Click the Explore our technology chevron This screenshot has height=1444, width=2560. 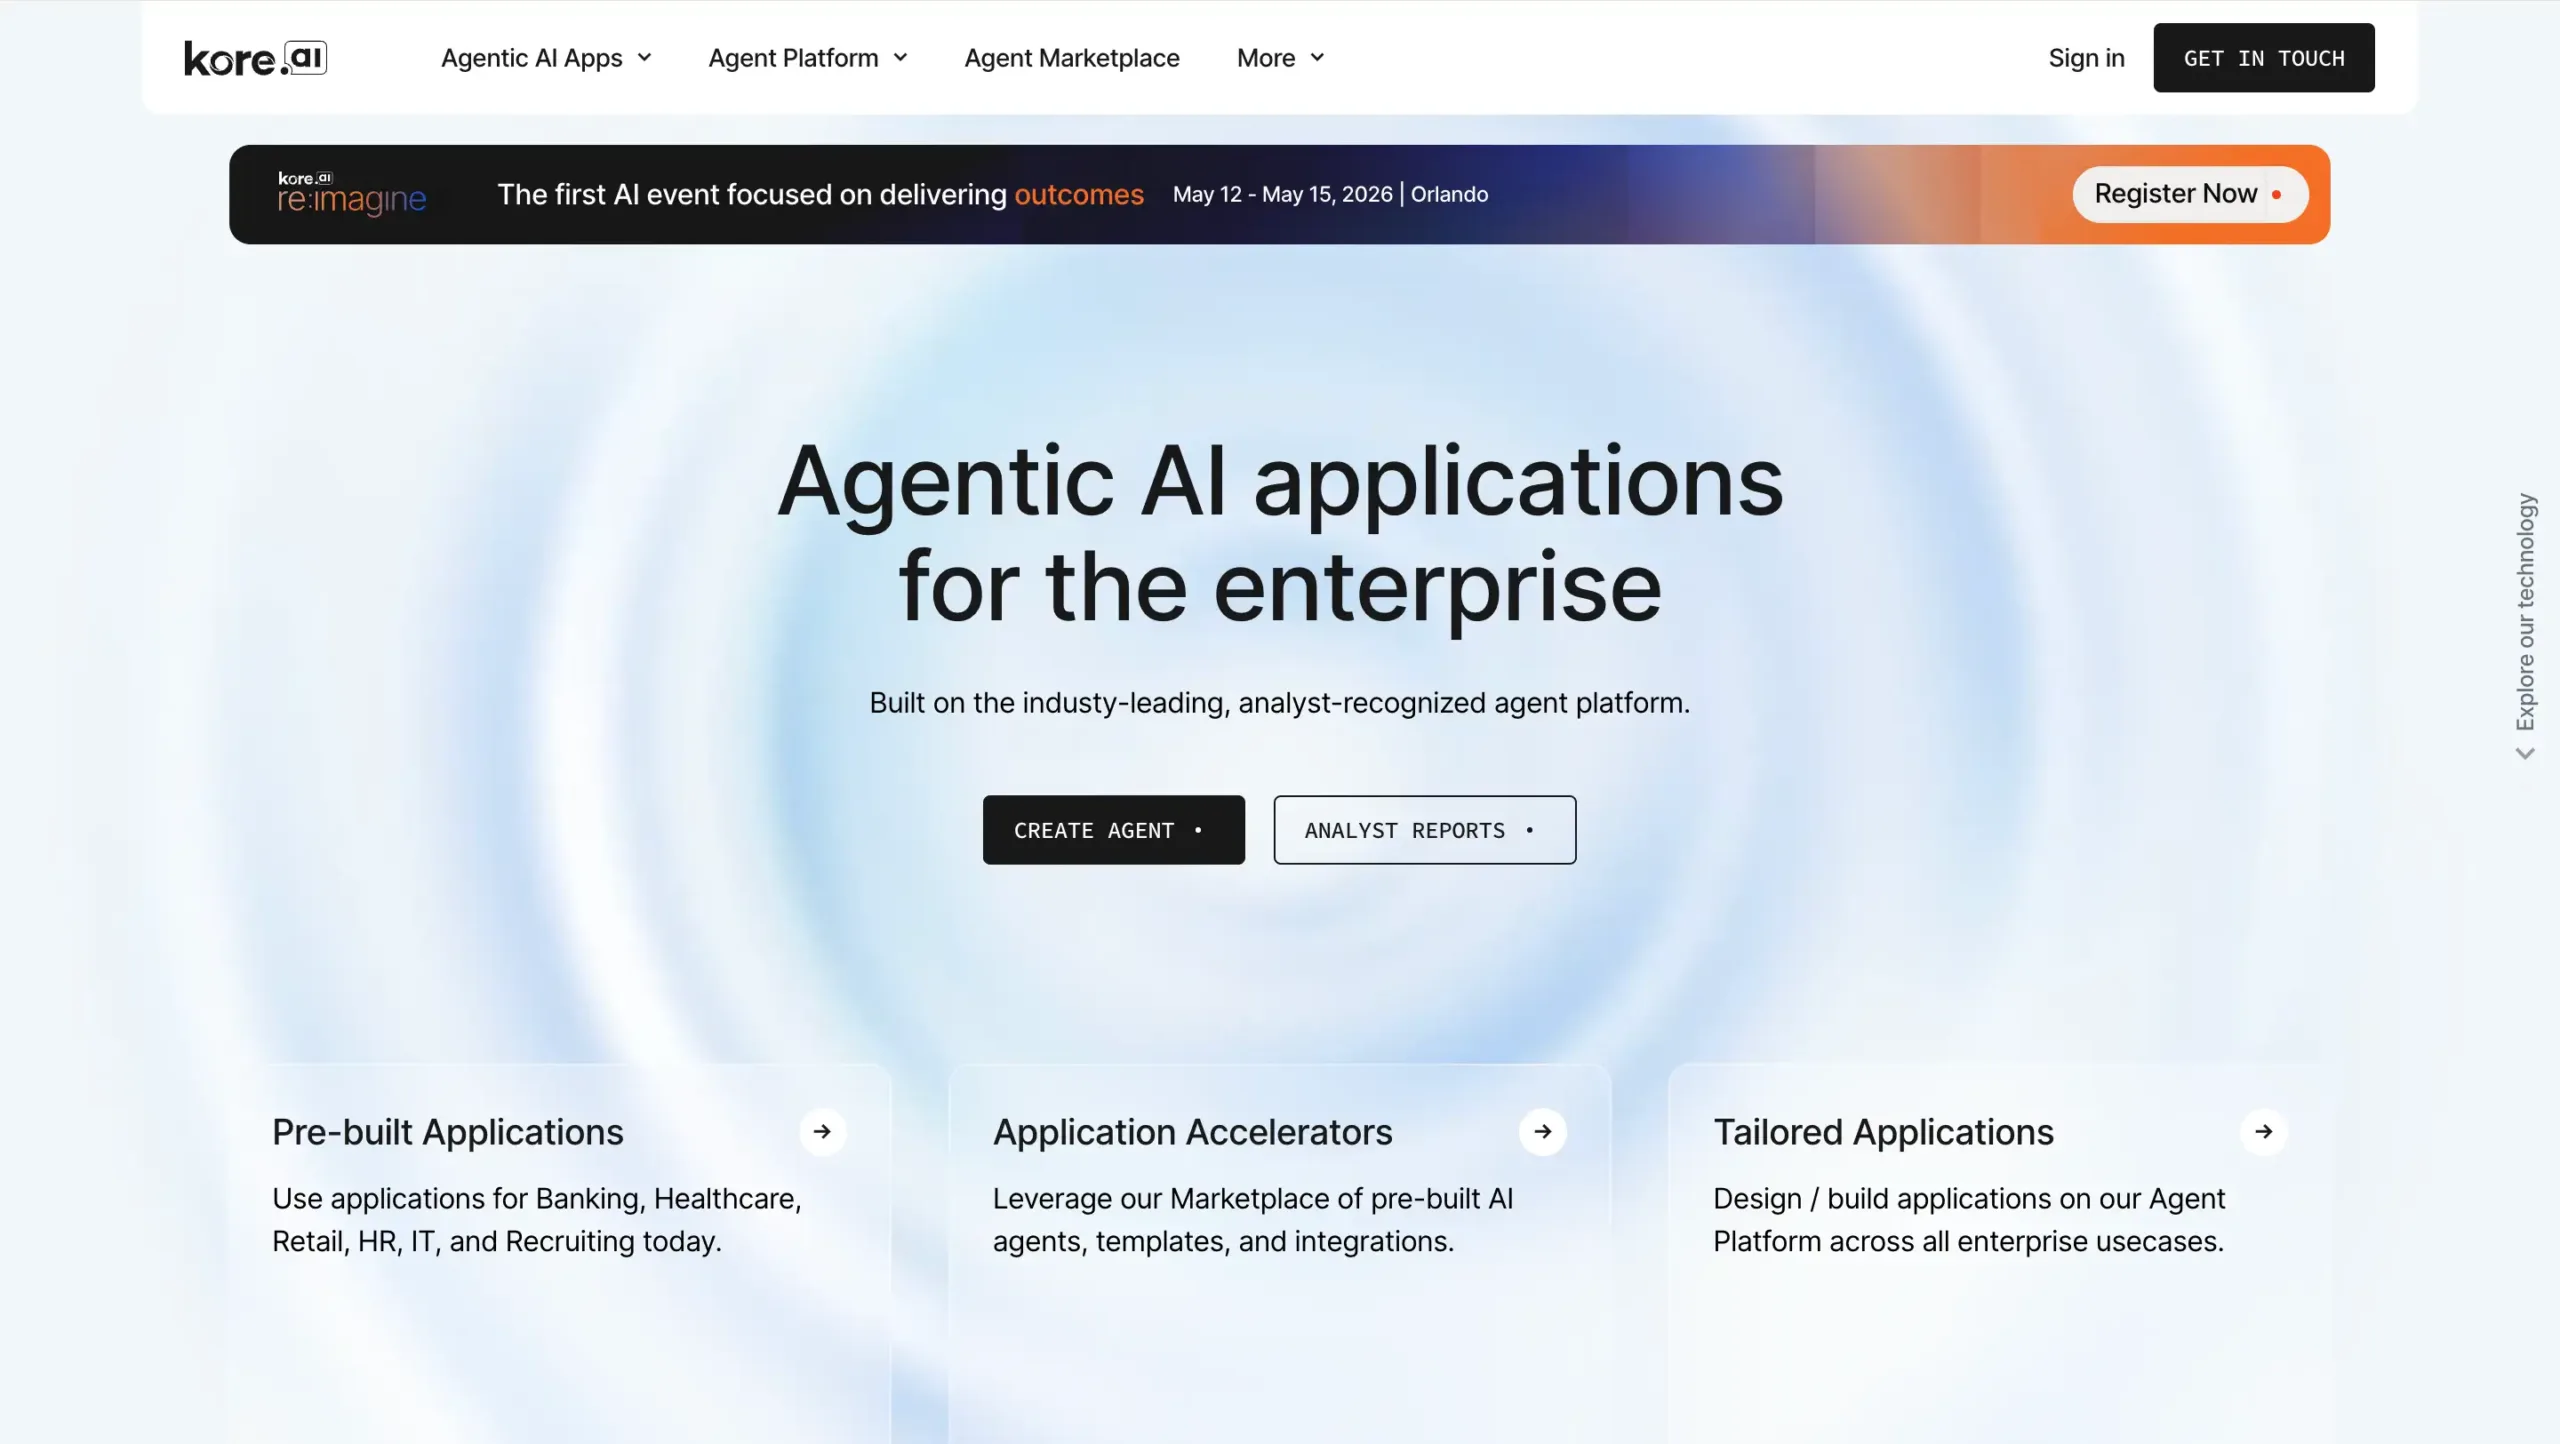2525,753
